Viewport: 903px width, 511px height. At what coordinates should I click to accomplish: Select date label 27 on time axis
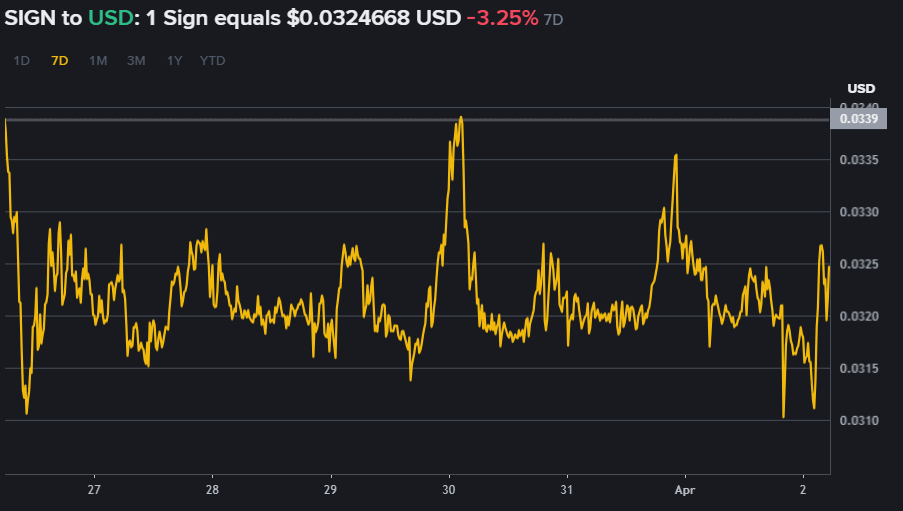[x=94, y=490]
